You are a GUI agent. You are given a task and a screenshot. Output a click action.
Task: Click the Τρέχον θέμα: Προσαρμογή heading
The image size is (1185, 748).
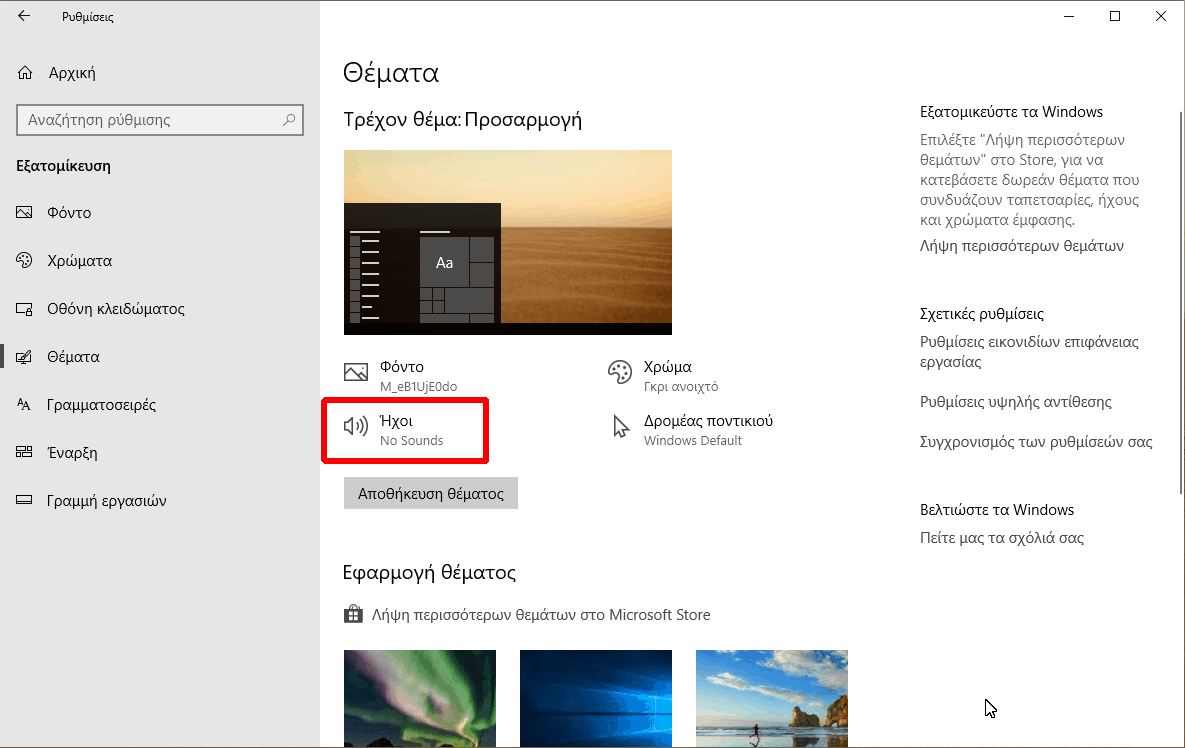[x=463, y=119]
